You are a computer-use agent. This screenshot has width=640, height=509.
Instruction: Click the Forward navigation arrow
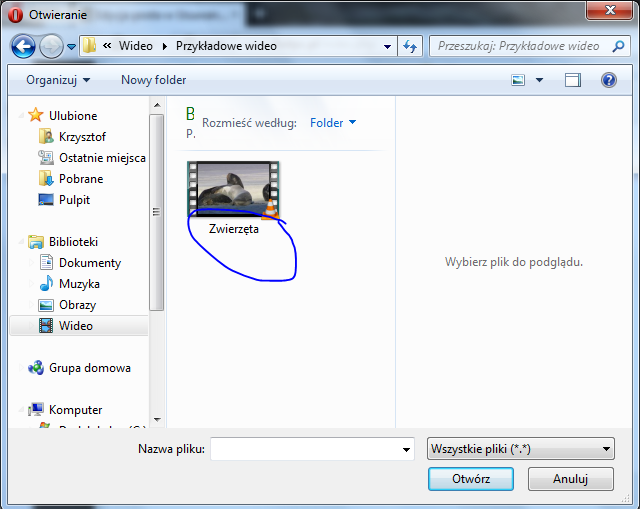pos(51,47)
